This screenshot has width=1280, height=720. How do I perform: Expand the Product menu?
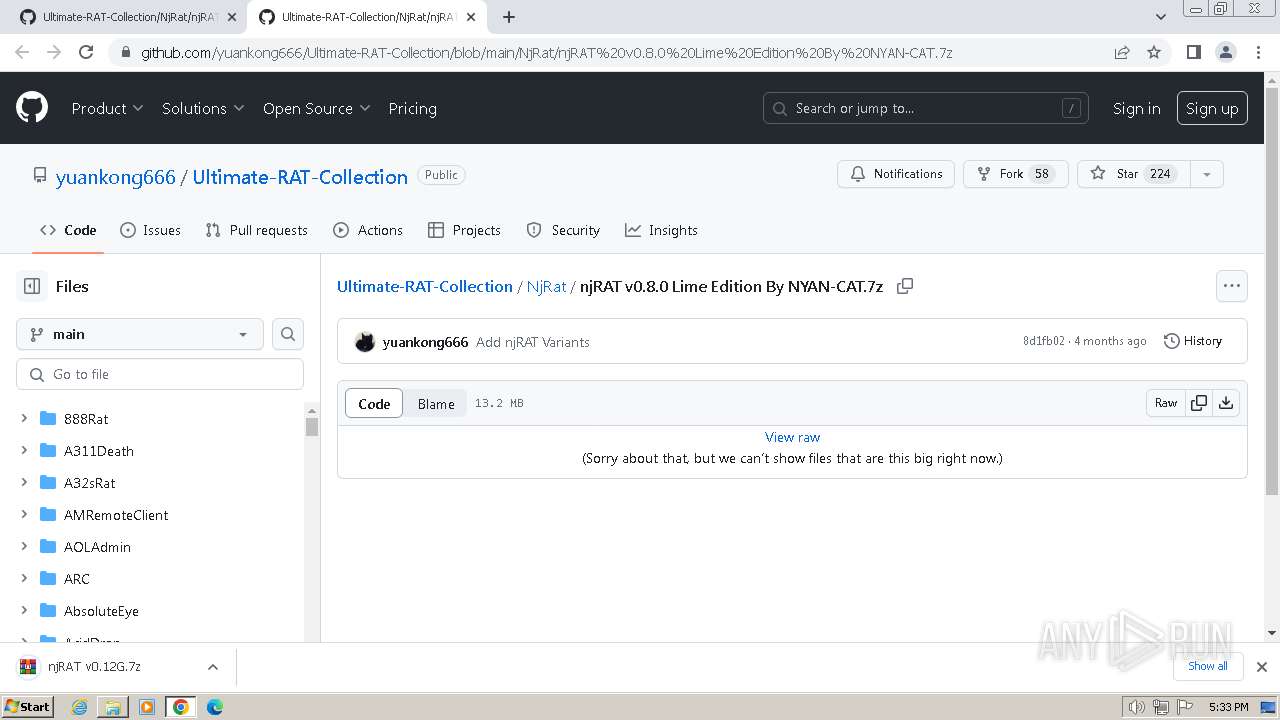(x=107, y=108)
